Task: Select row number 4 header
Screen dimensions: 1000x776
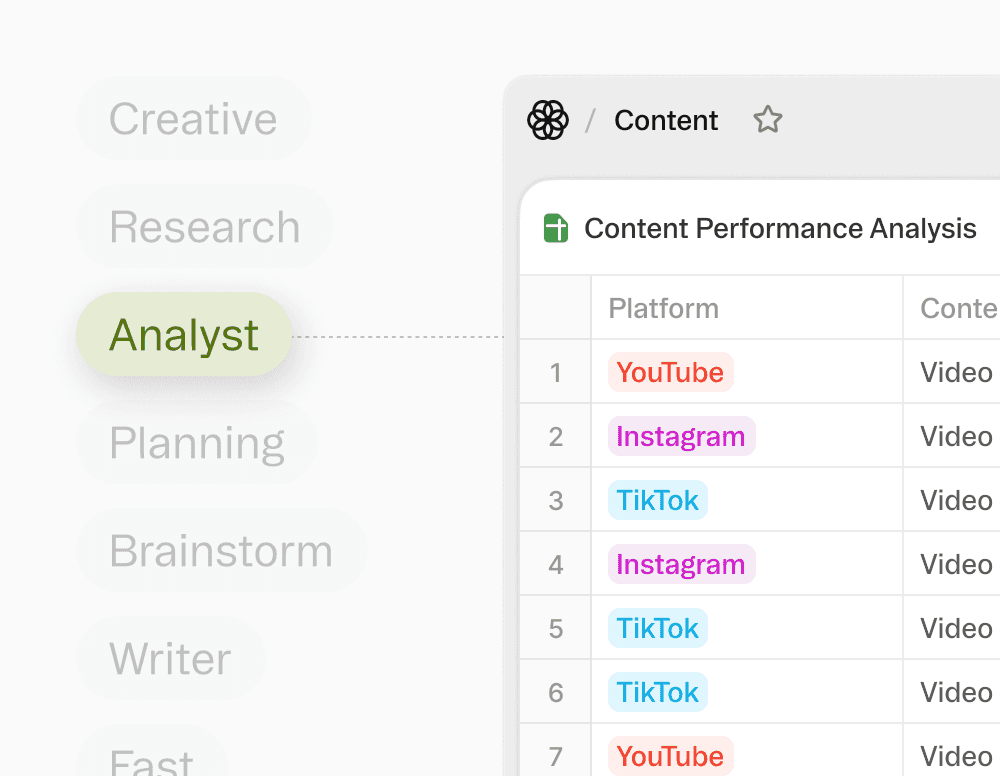Action: tap(556, 565)
